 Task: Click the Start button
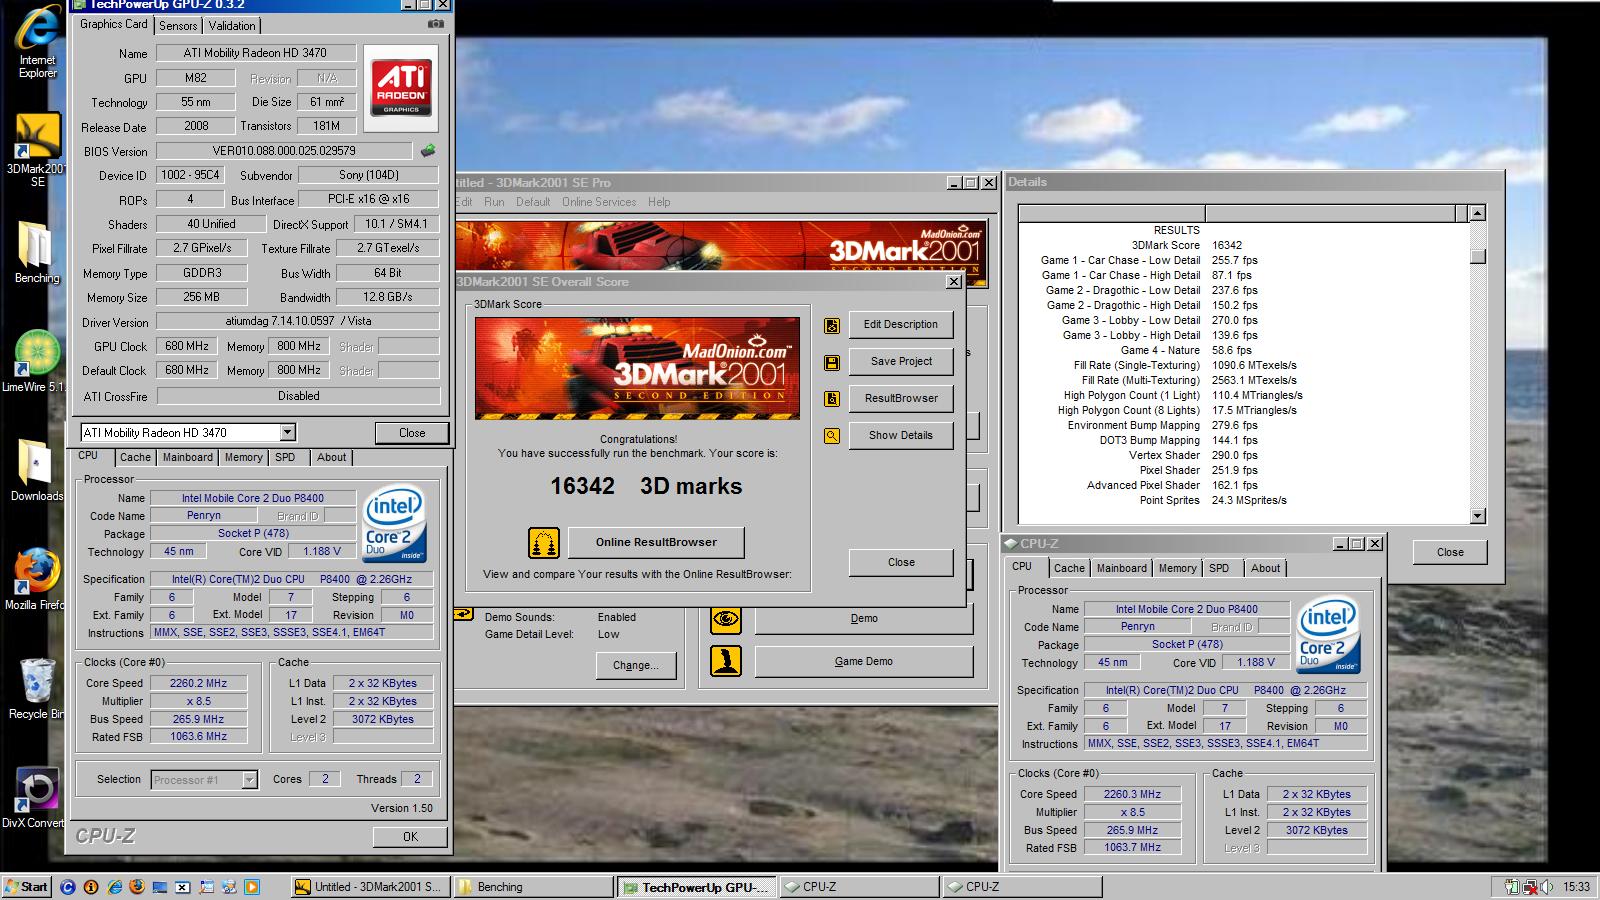tap(27, 887)
